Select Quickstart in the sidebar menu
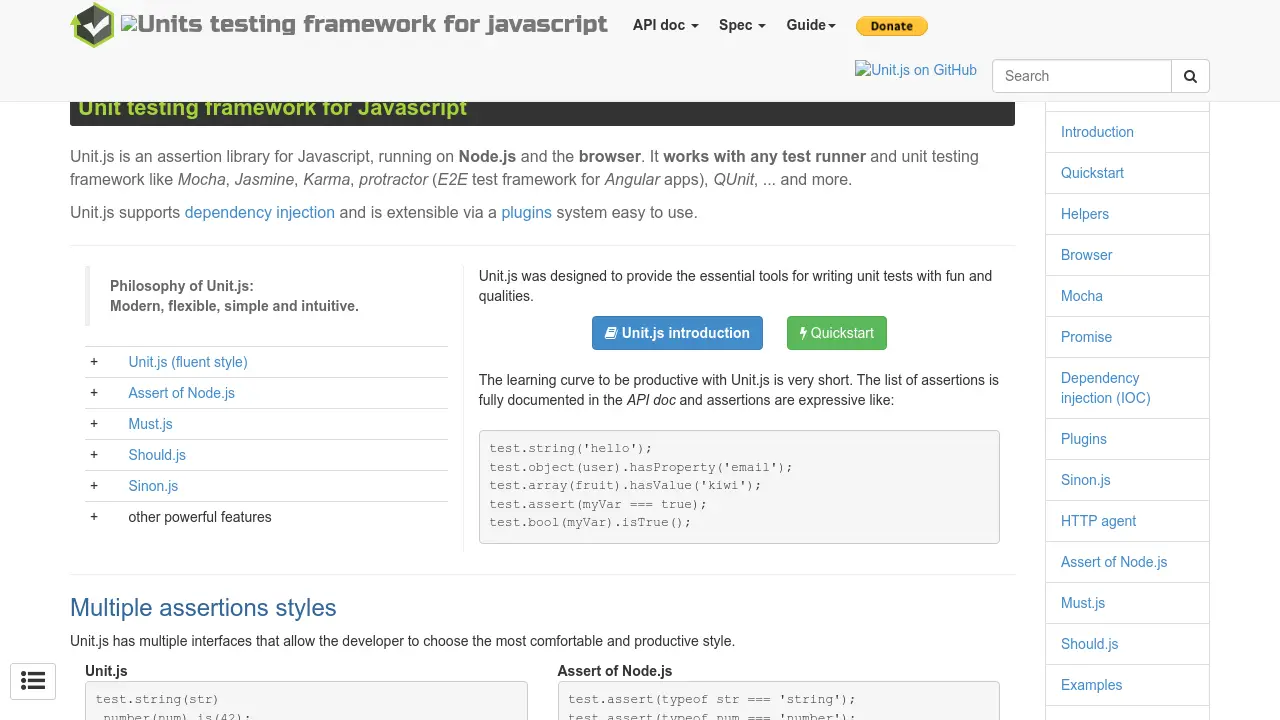Screen dimensions: 1280x720 1092,173
